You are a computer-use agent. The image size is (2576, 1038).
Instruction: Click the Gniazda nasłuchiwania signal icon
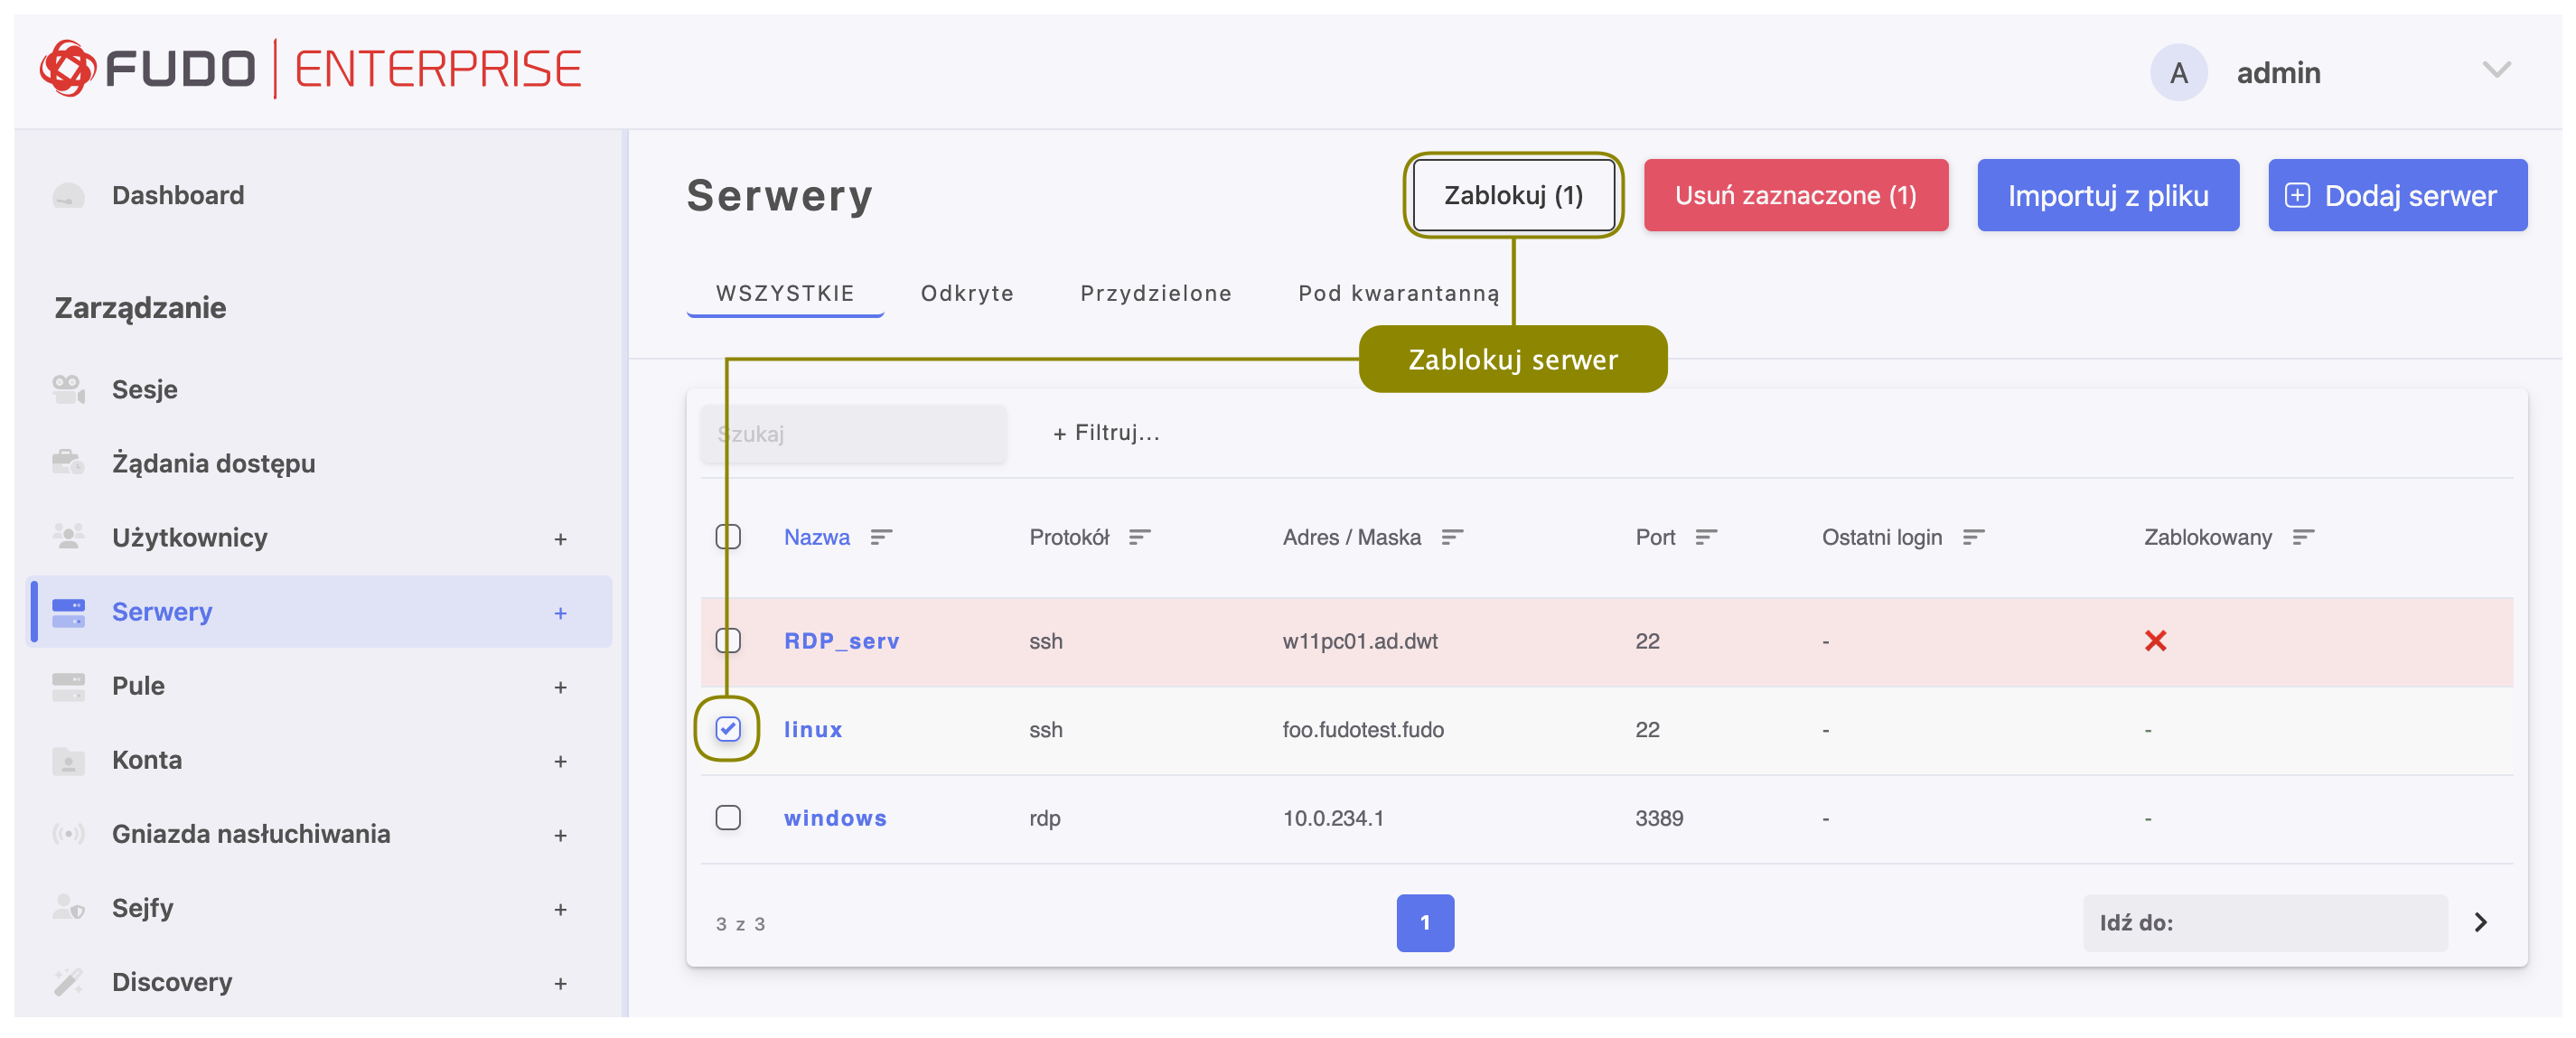pyautogui.click(x=68, y=834)
